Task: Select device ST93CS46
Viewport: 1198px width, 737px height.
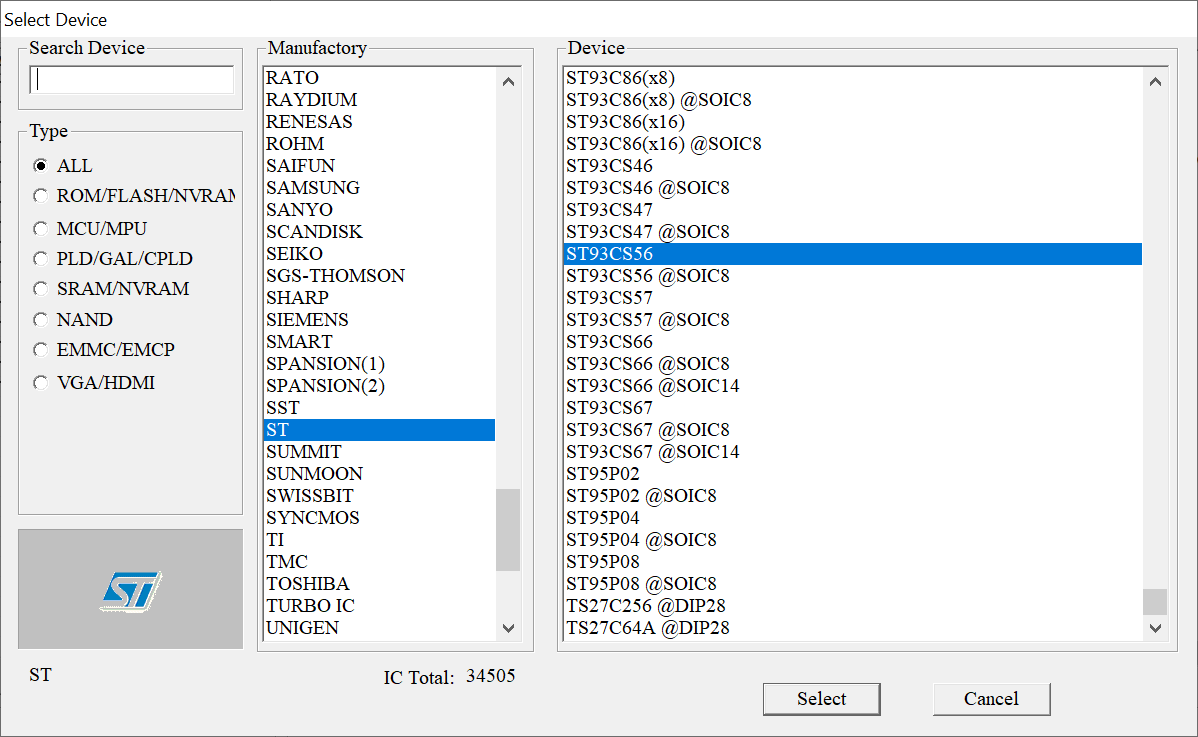Action: tap(853, 166)
